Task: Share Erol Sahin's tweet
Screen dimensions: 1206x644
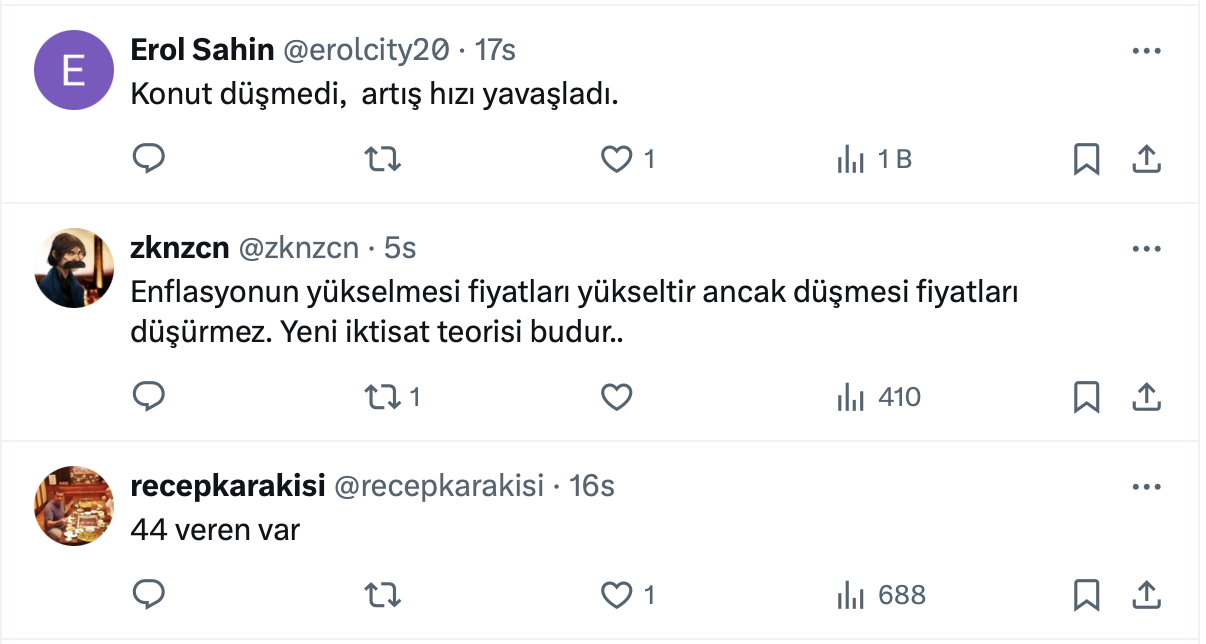Action: [1146, 159]
